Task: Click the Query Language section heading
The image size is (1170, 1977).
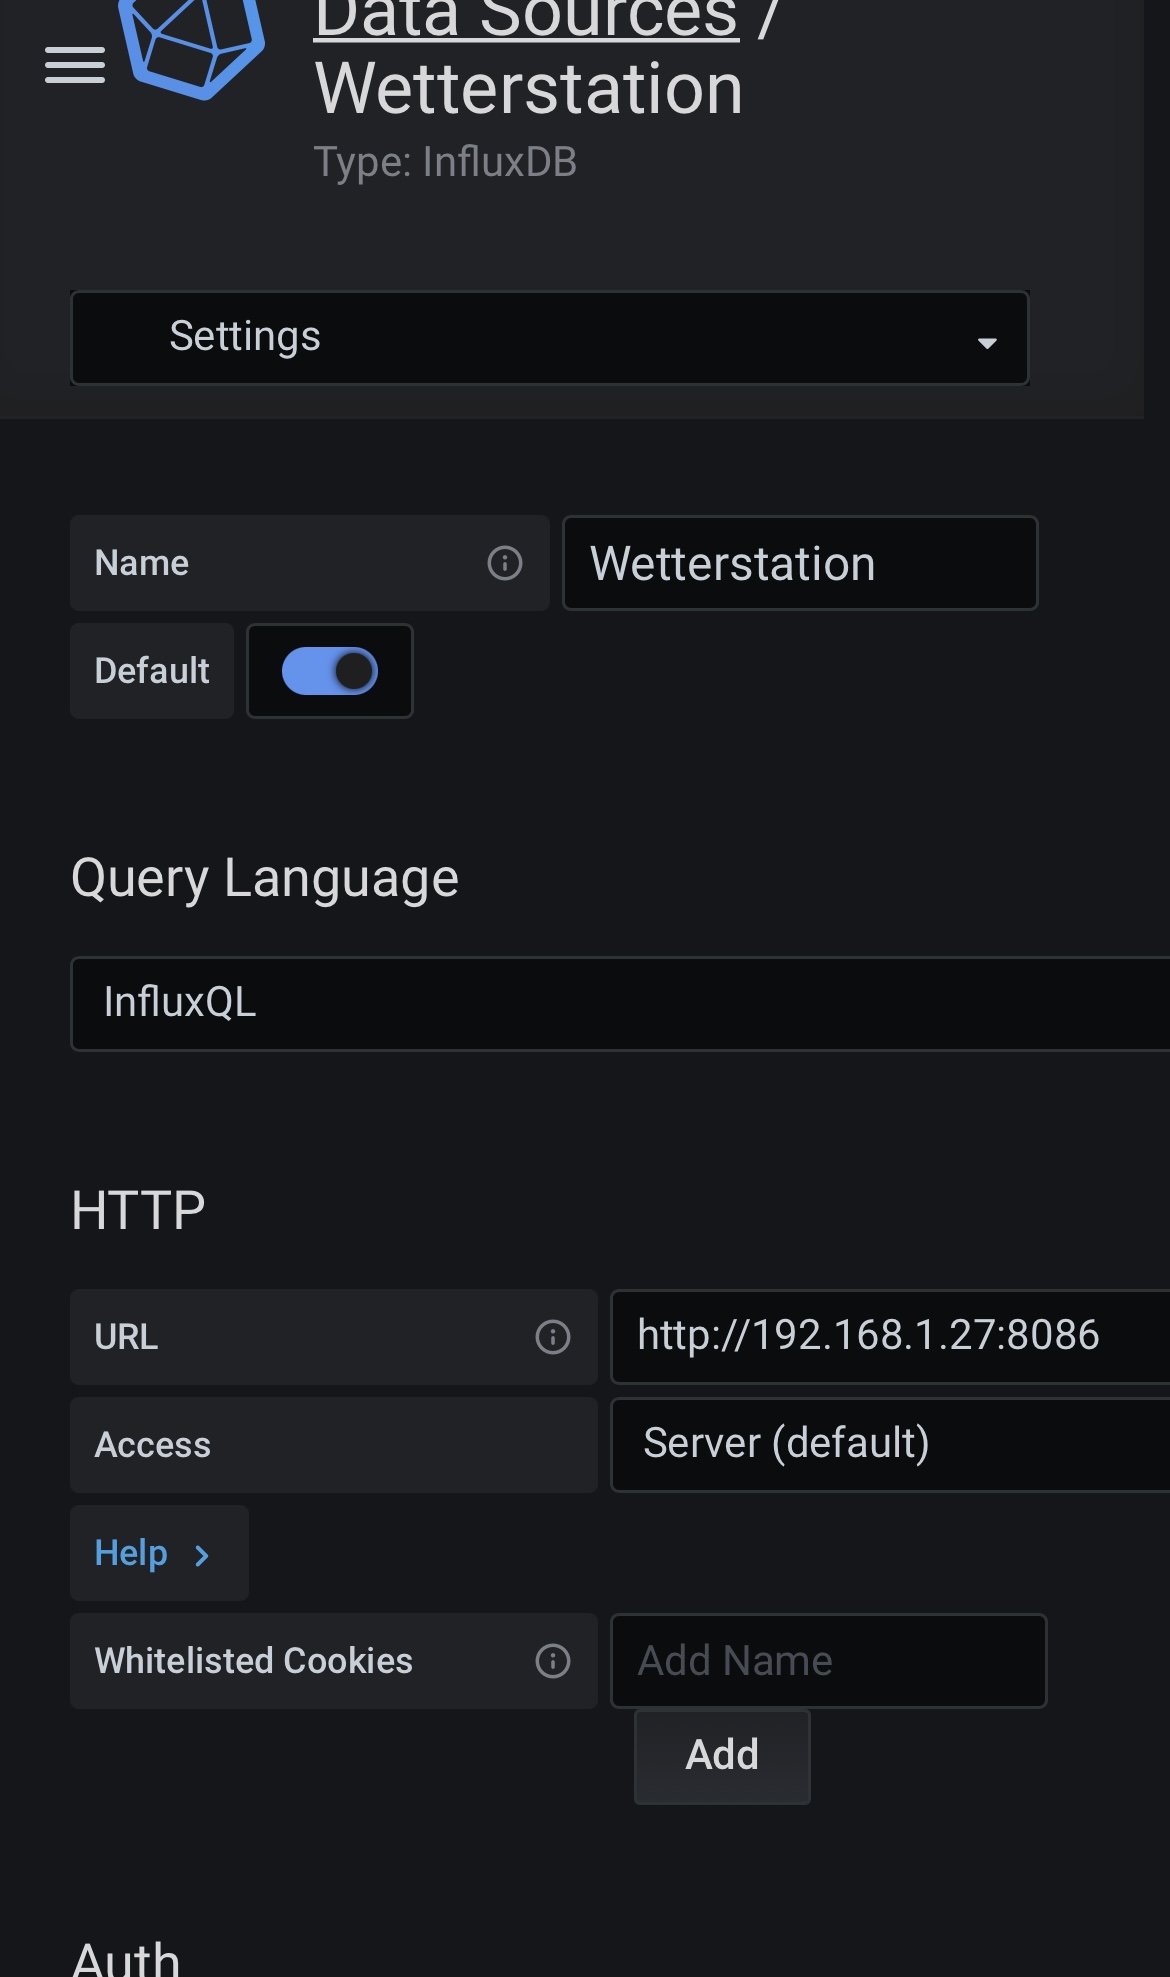Action: tap(265, 879)
